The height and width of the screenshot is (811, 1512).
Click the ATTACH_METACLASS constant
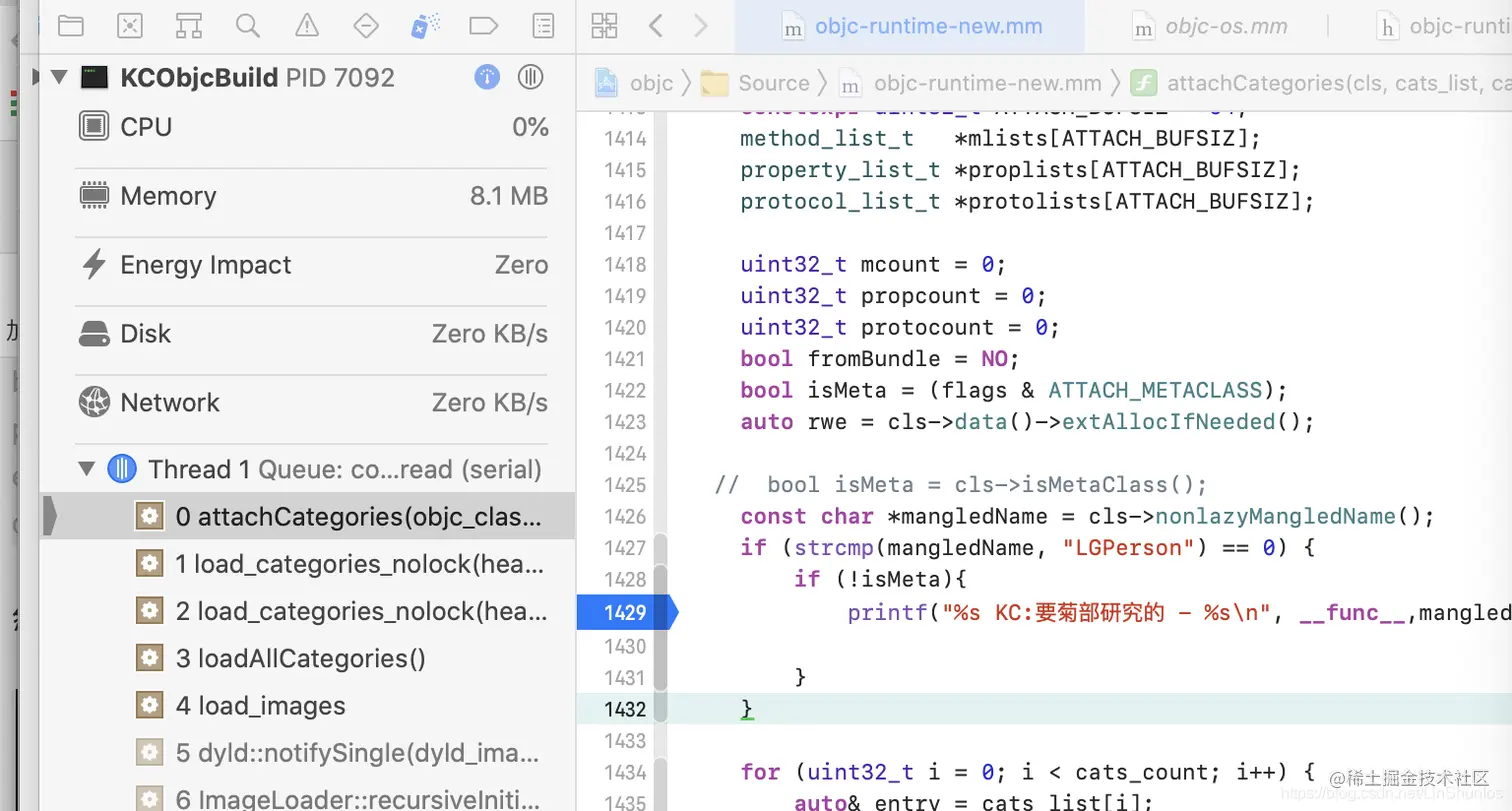[x=1154, y=390]
